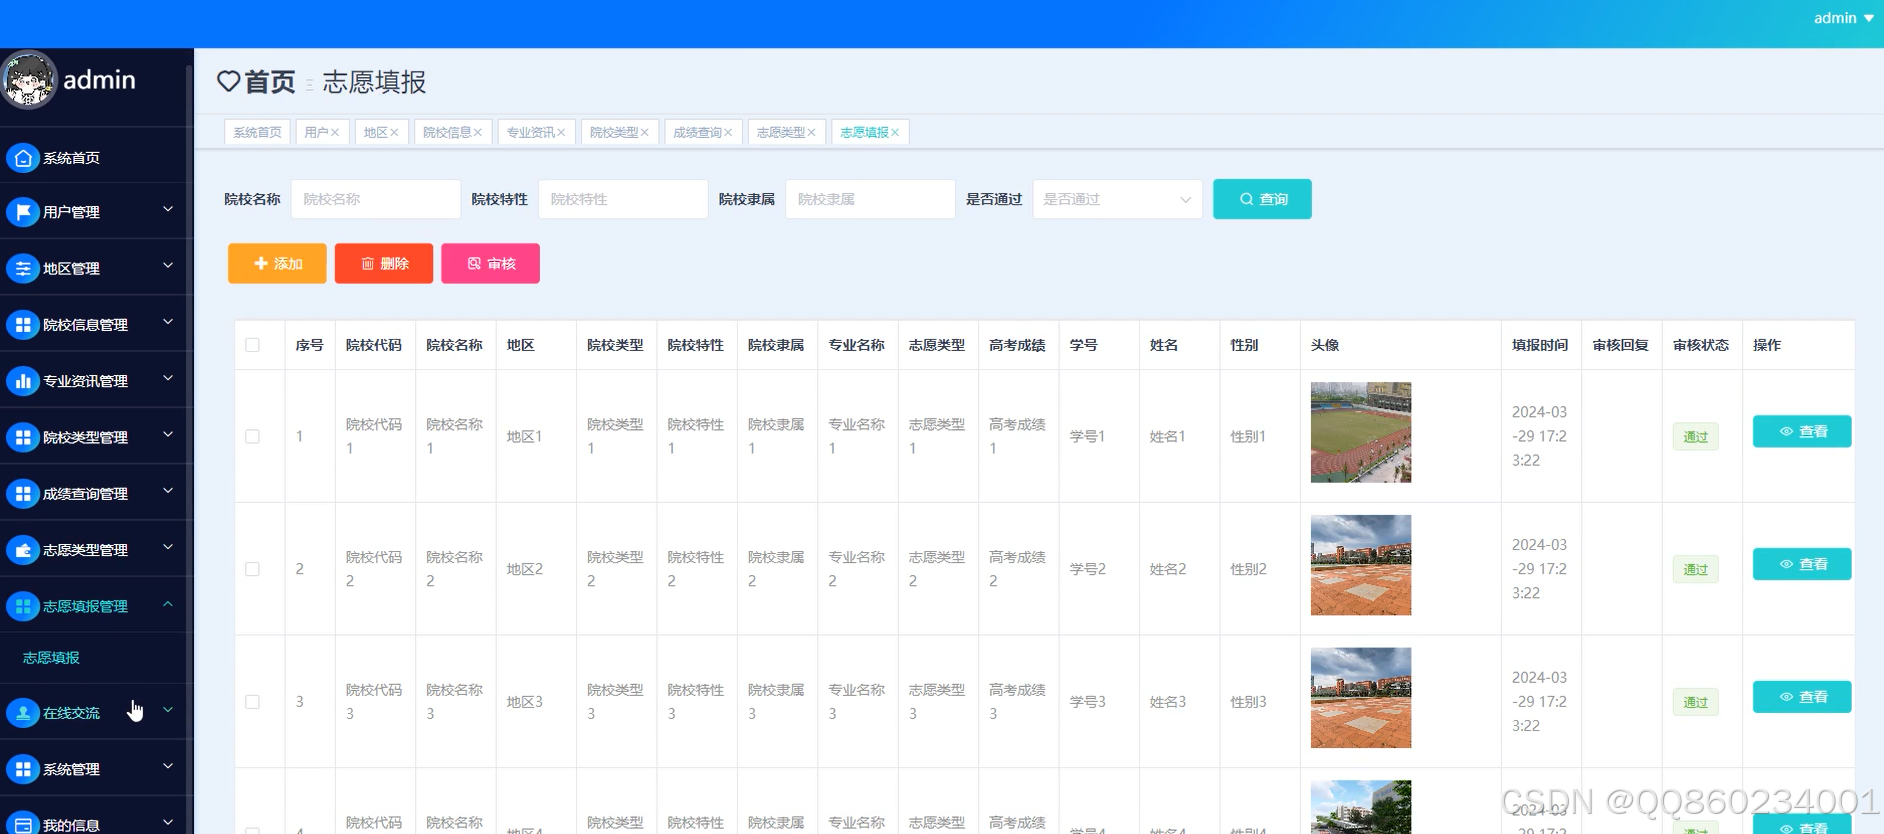Expand the 院校信息管理 menu chevron

coord(168,322)
